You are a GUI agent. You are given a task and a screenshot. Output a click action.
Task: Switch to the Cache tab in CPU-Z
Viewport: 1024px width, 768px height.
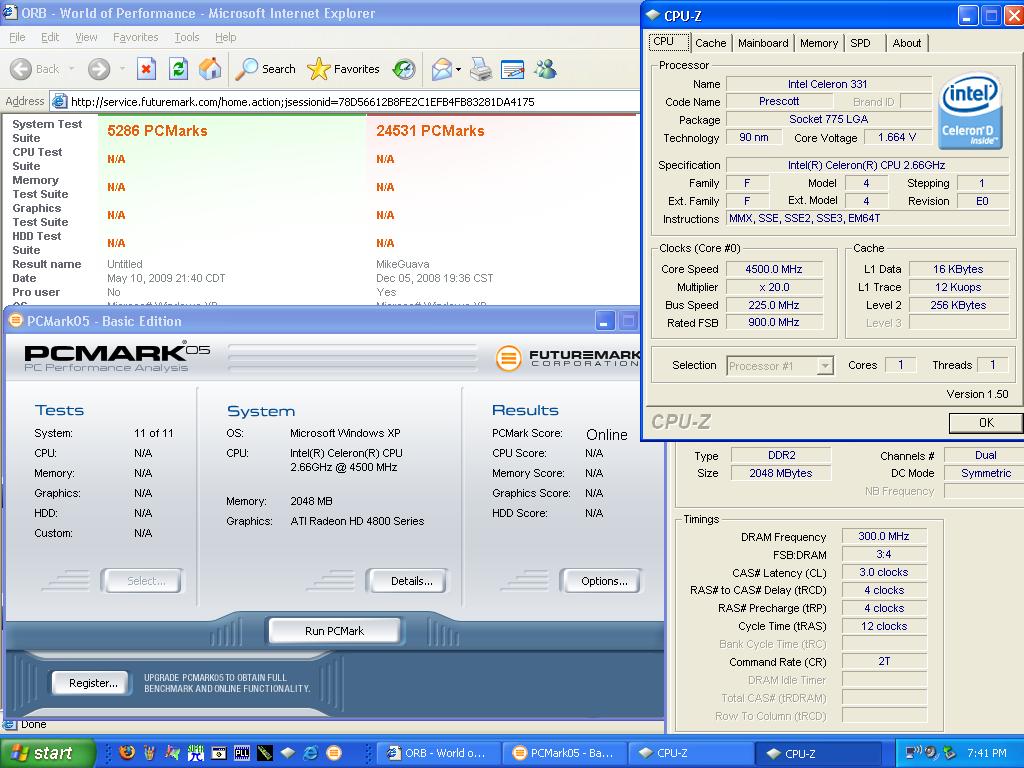[711, 43]
